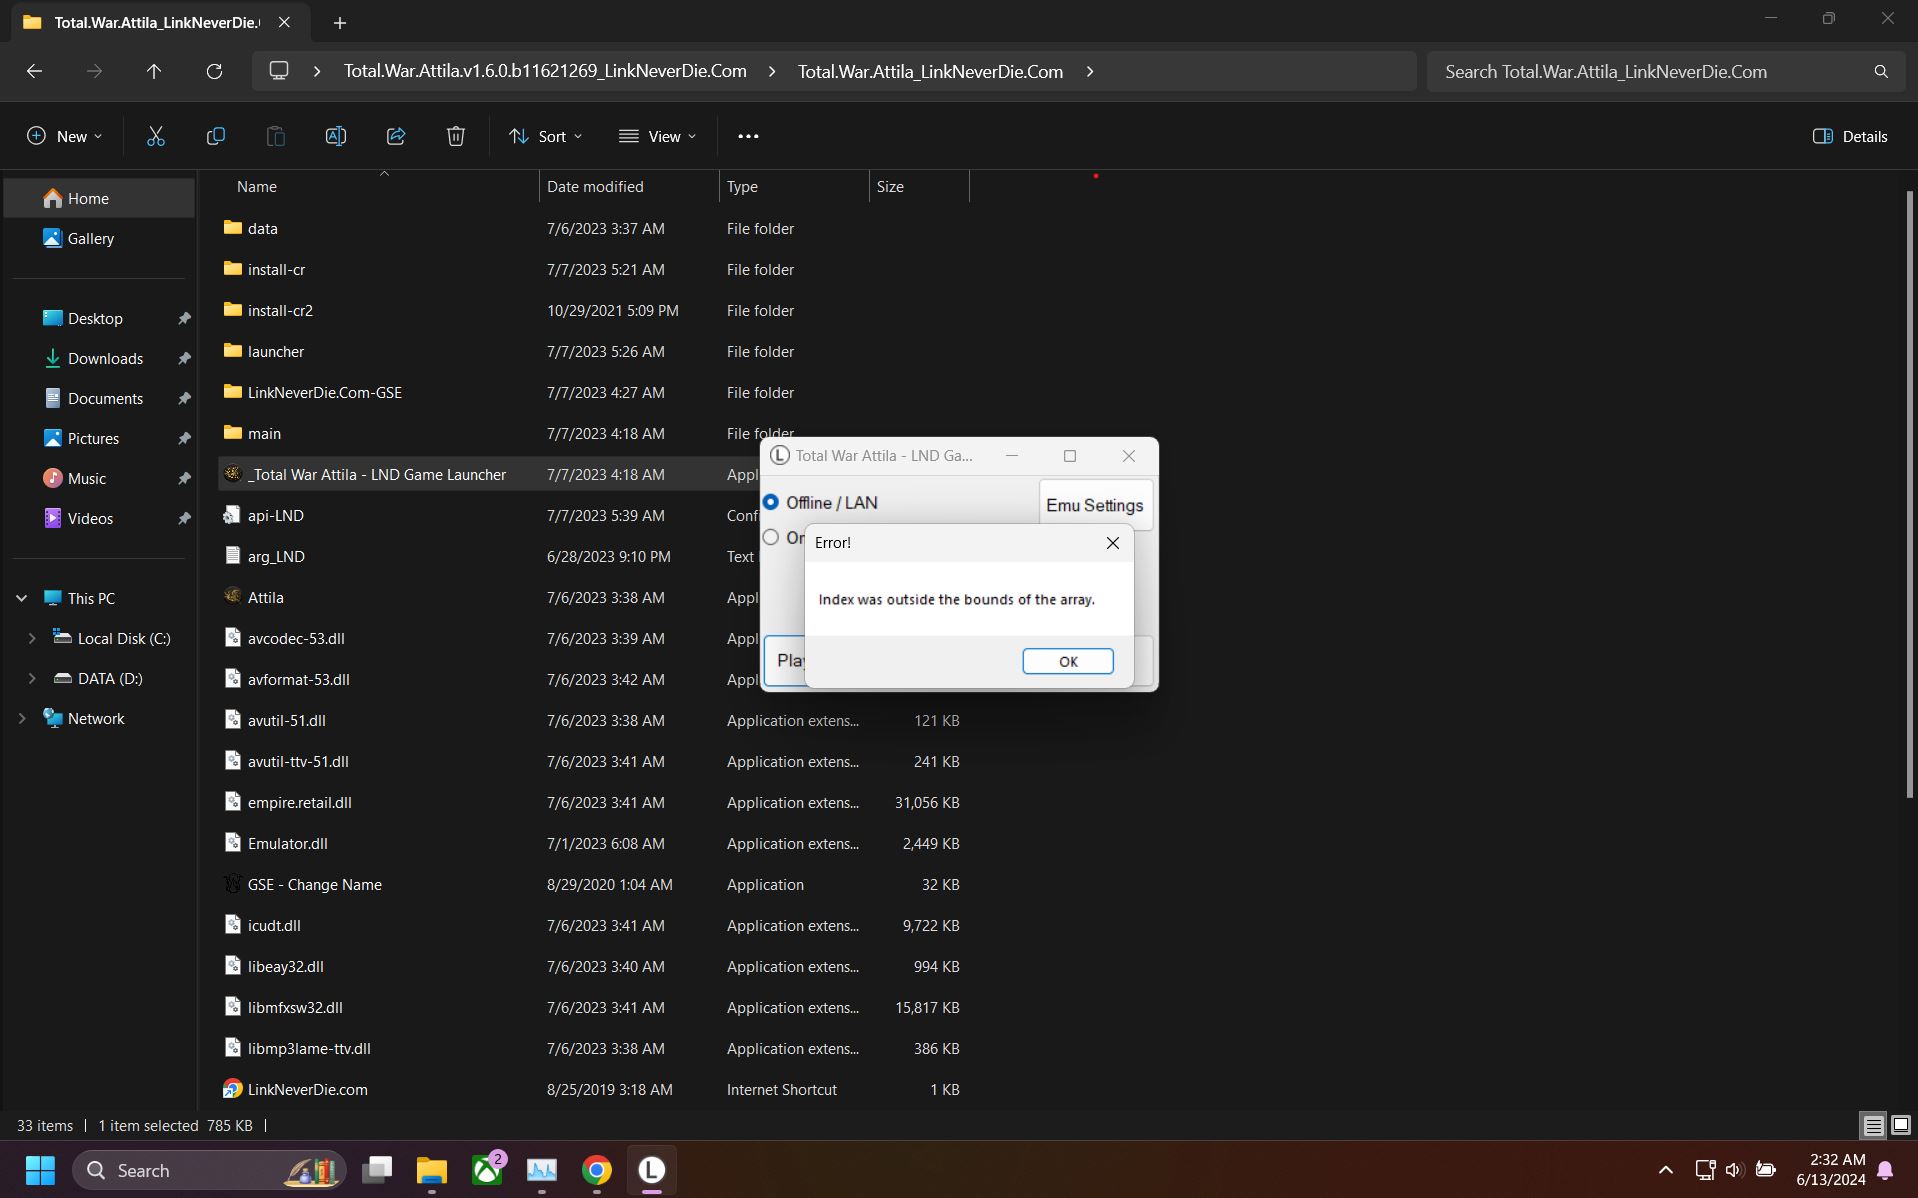Click the Refresh icon

214,71
